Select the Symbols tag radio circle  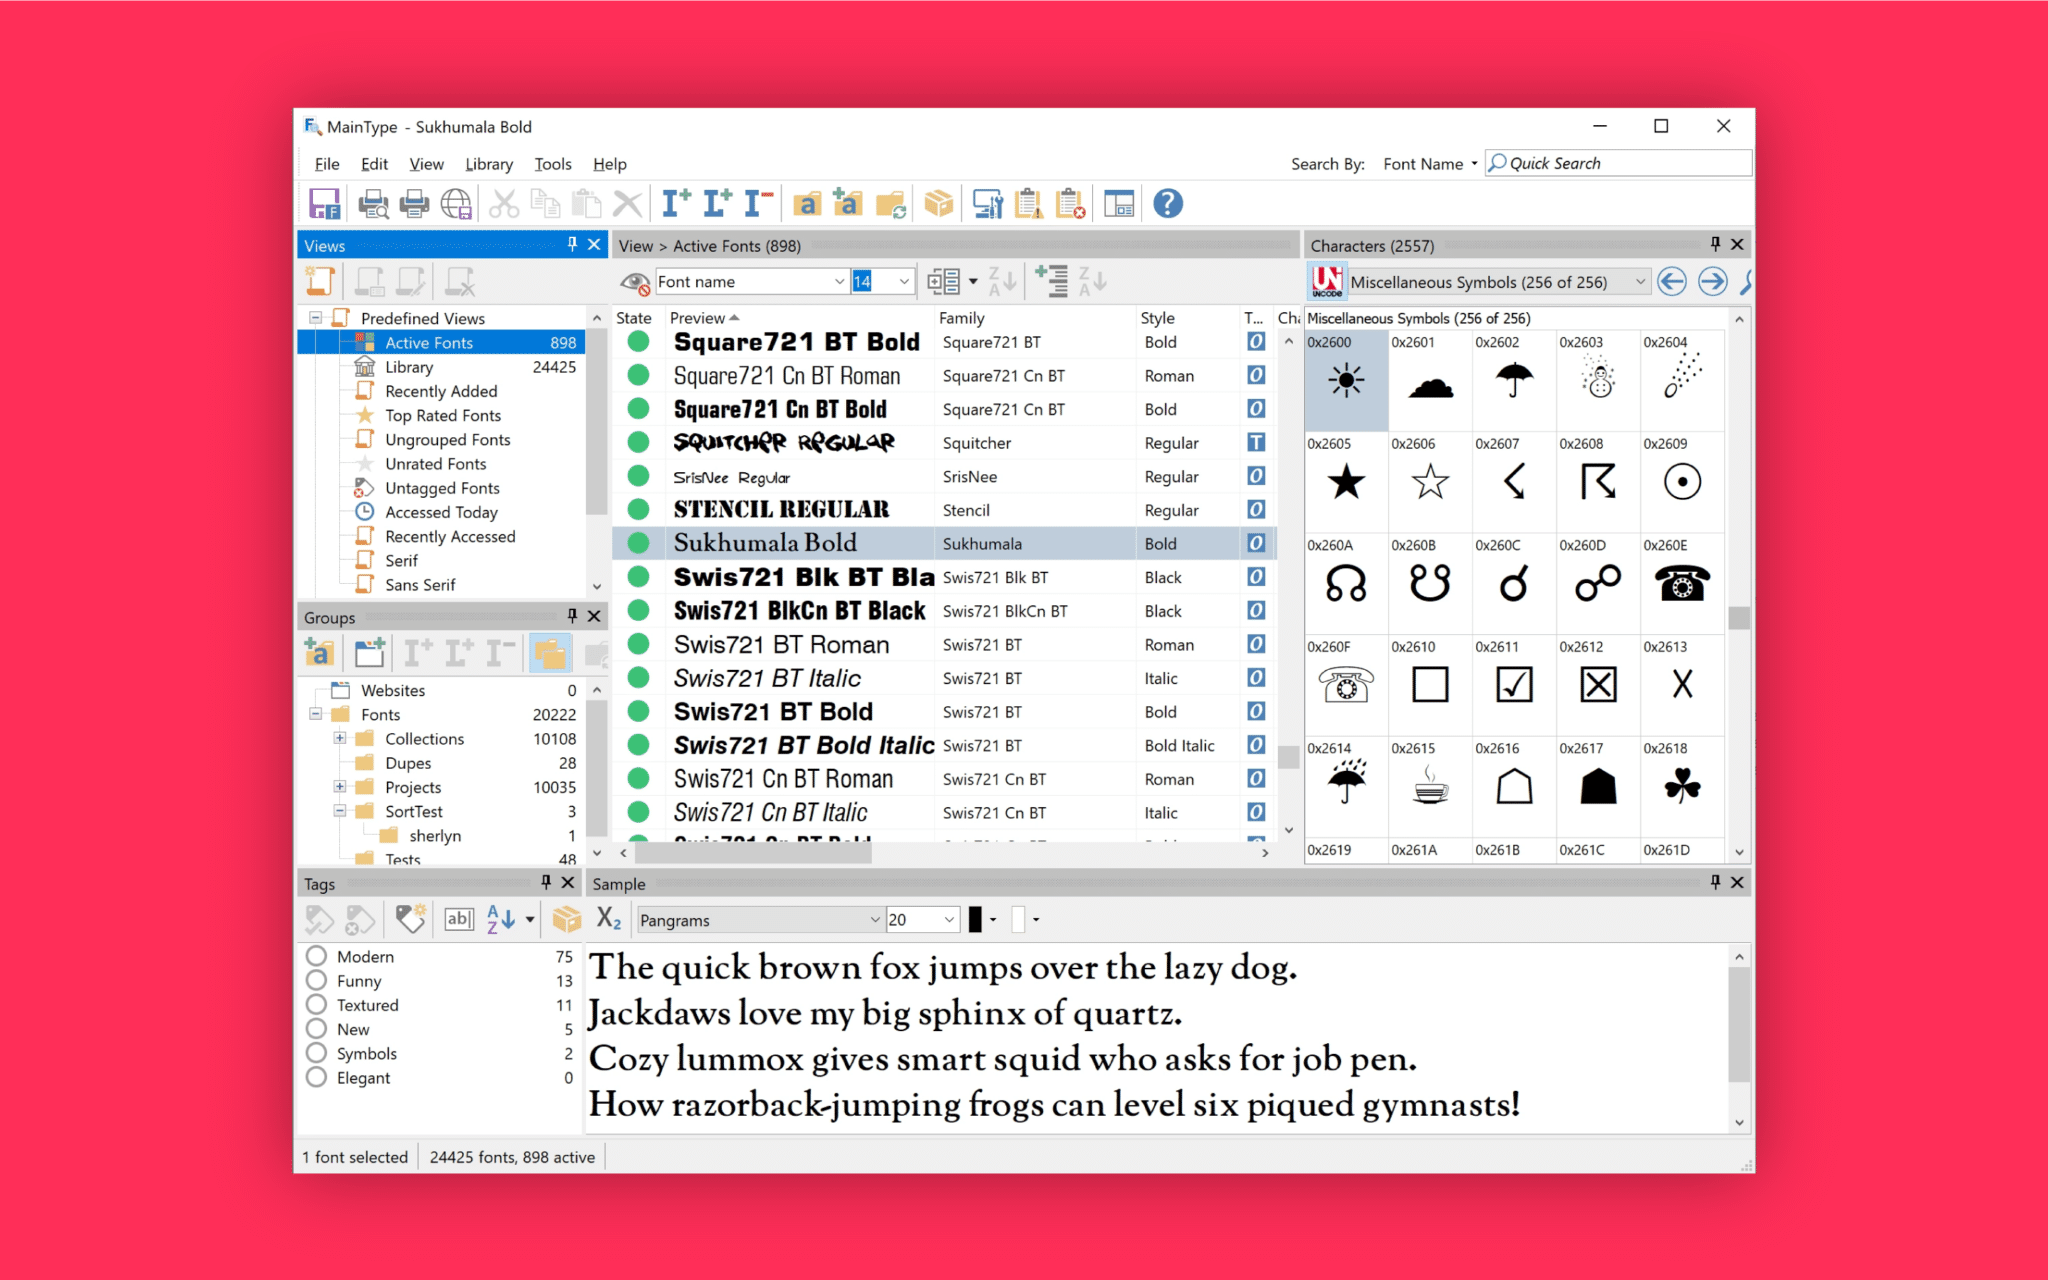(x=316, y=1053)
